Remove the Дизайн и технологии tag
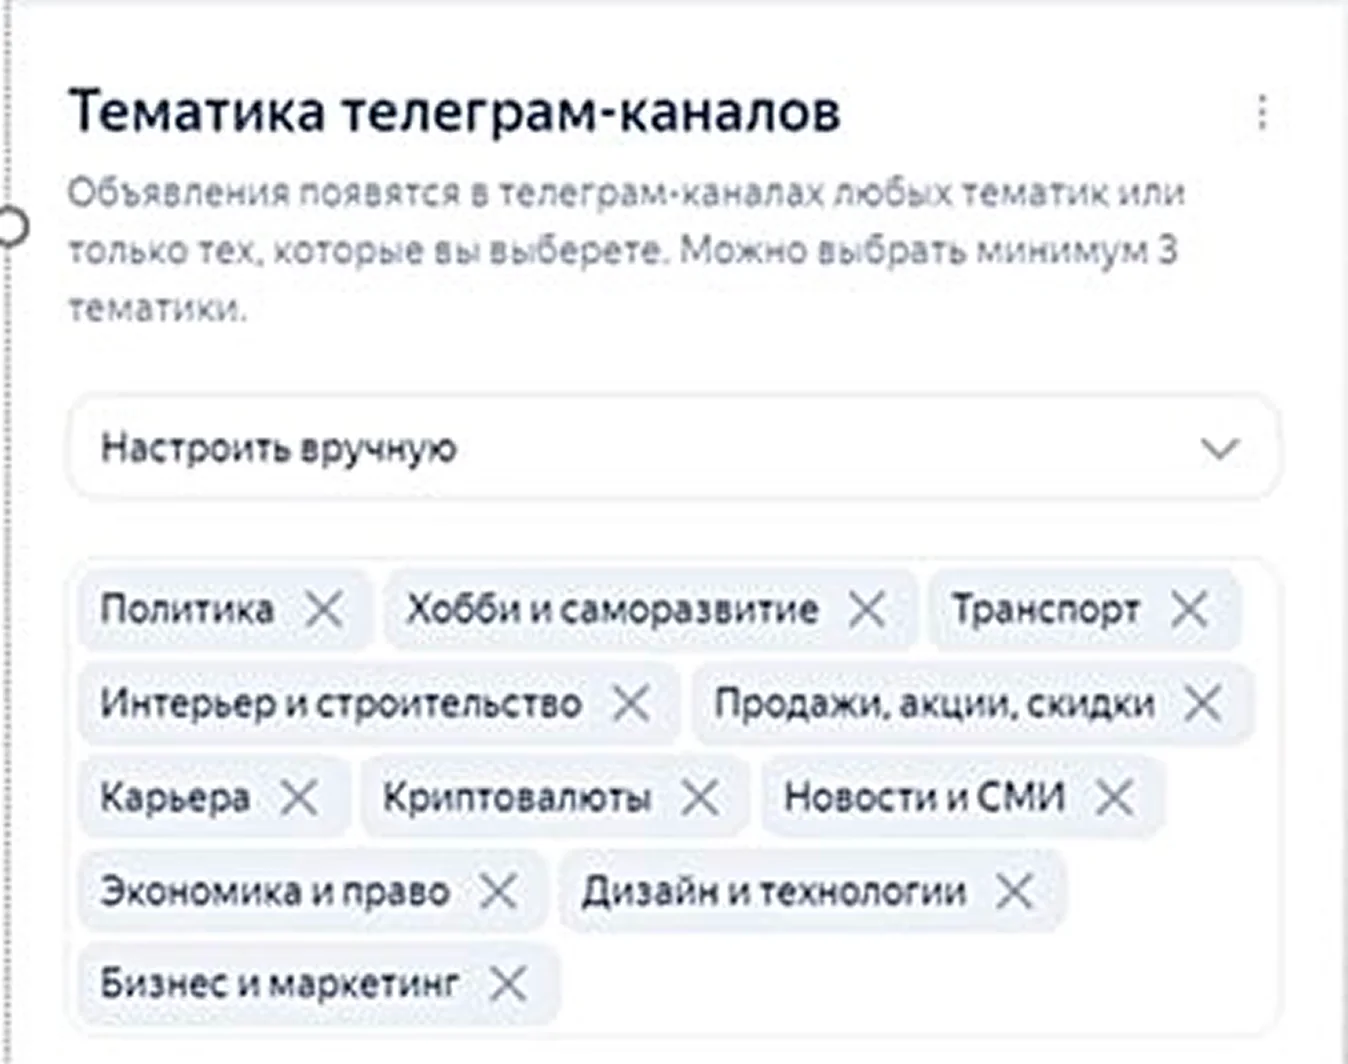This screenshot has height=1064, width=1348. click(1014, 890)
